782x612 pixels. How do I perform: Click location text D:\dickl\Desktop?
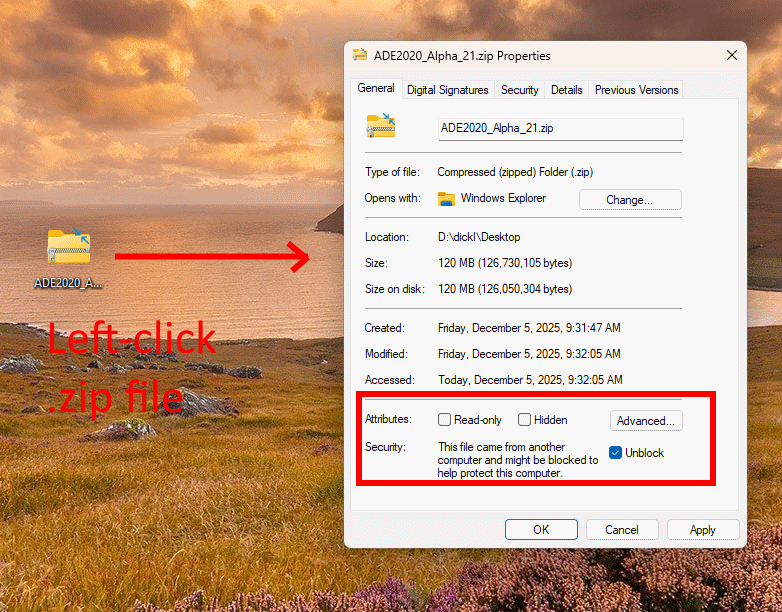click(x=479, y=237)
